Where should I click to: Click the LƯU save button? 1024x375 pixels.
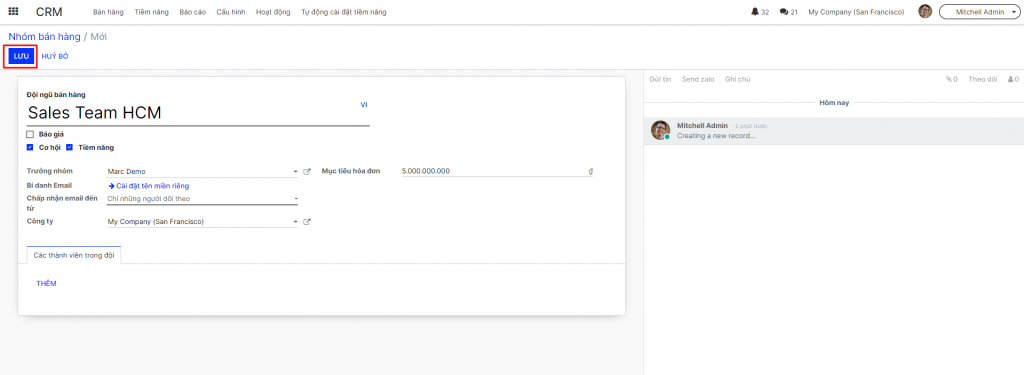22,56
